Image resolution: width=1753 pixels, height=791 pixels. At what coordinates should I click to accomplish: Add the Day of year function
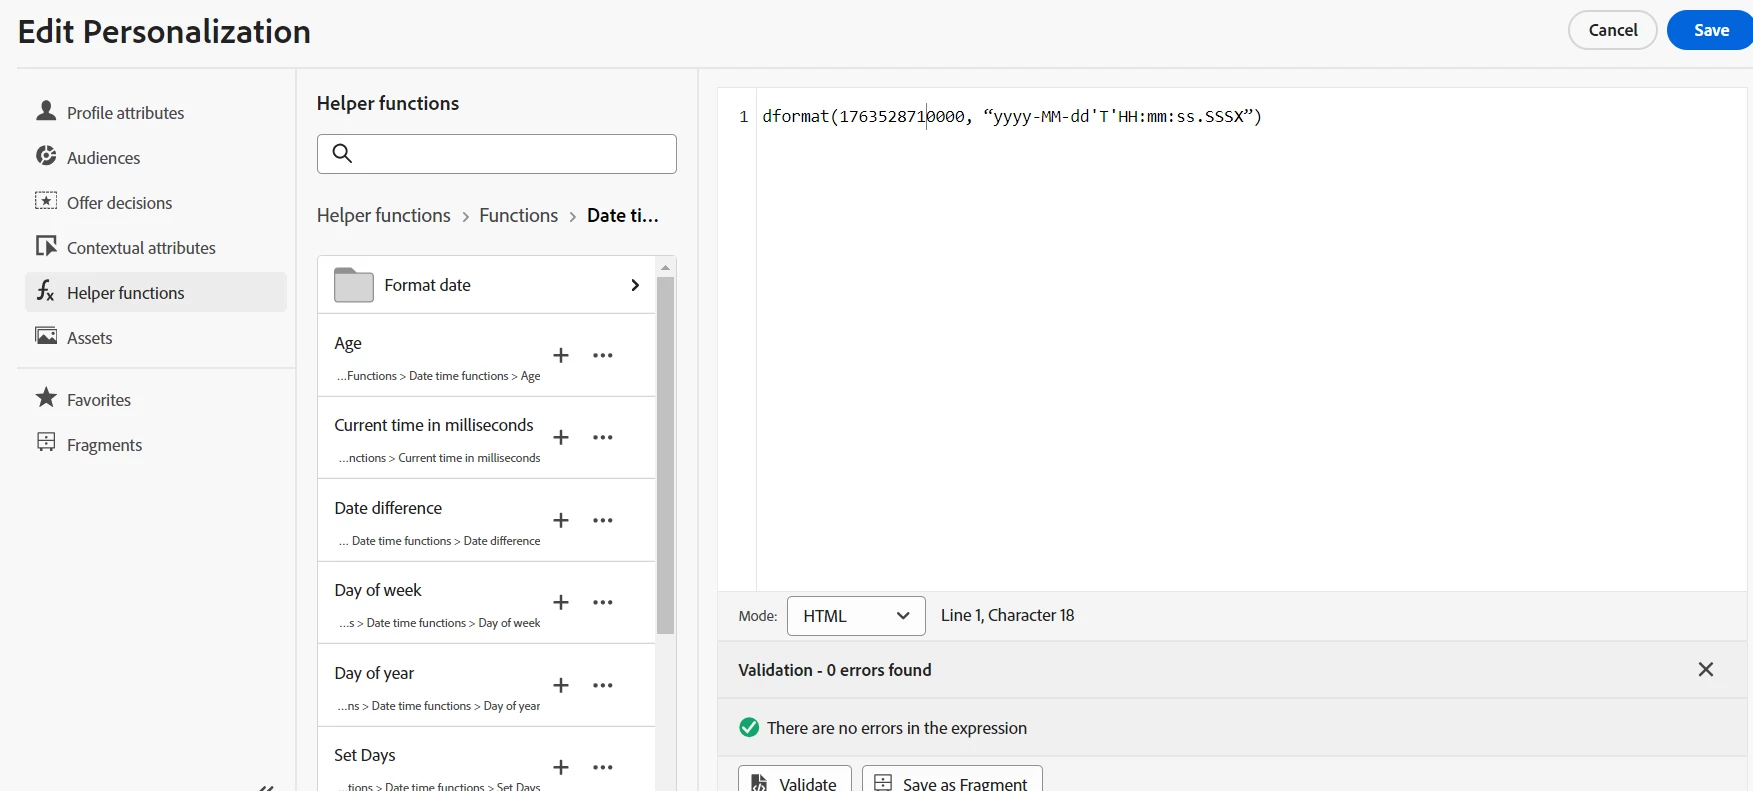tap(561, 686)
